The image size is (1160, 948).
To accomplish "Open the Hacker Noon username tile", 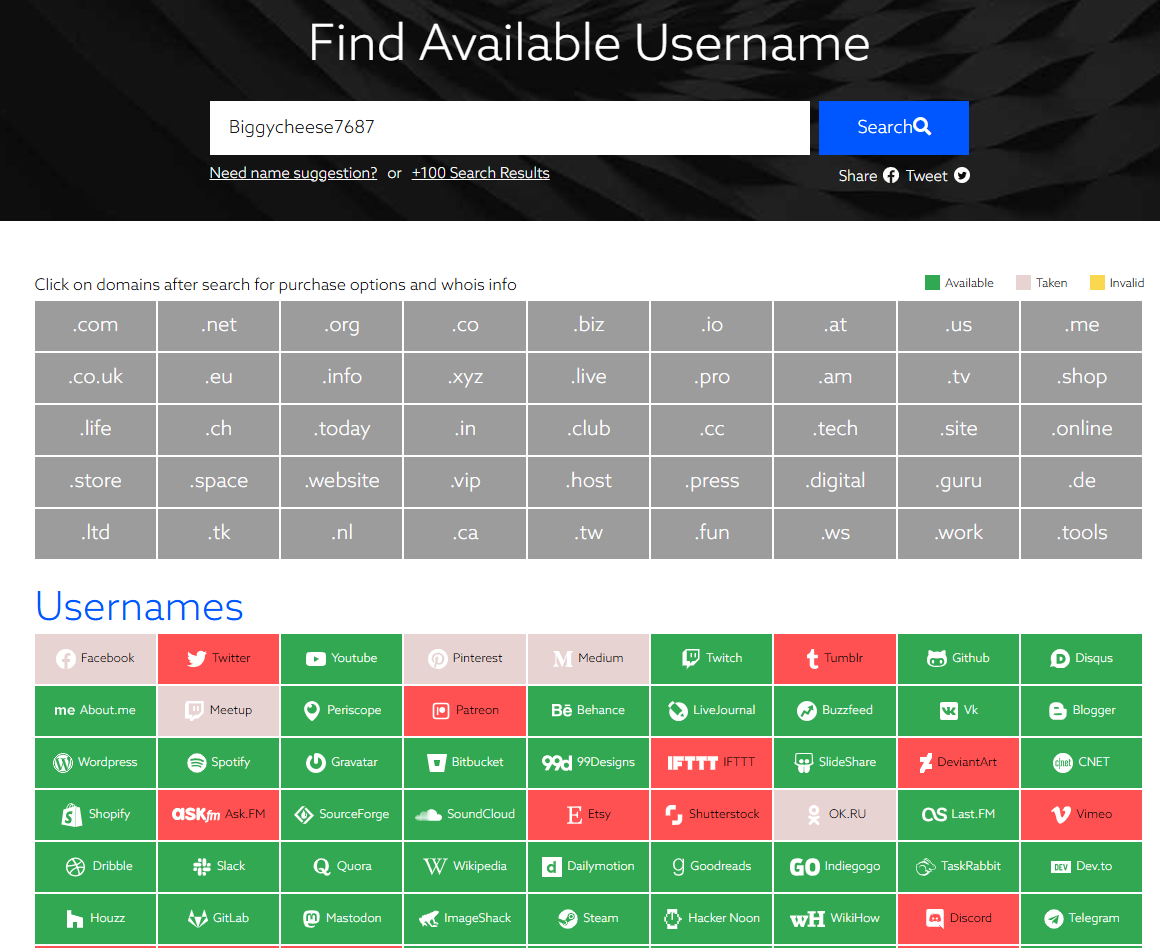I will (x=712, y=918).
